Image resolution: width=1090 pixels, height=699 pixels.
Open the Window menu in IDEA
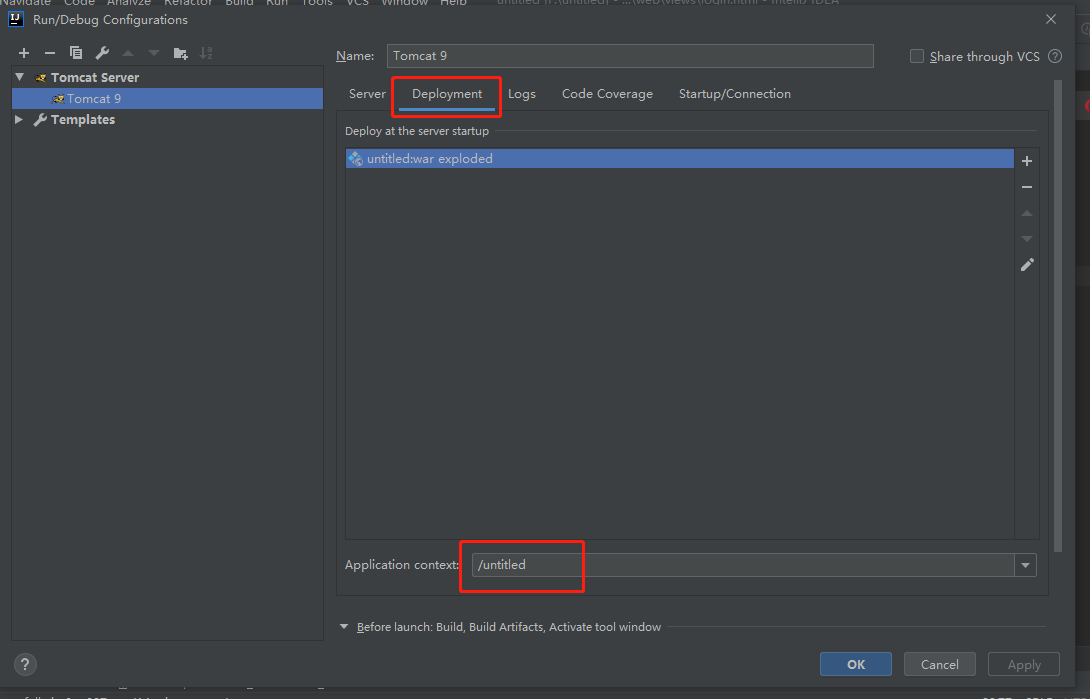(405, 3)
